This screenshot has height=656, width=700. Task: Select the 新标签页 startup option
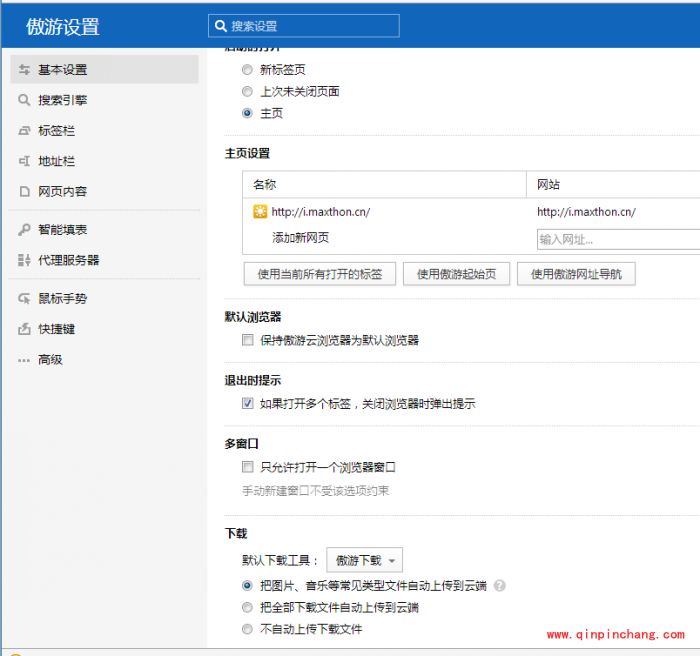tap(247, 70)
